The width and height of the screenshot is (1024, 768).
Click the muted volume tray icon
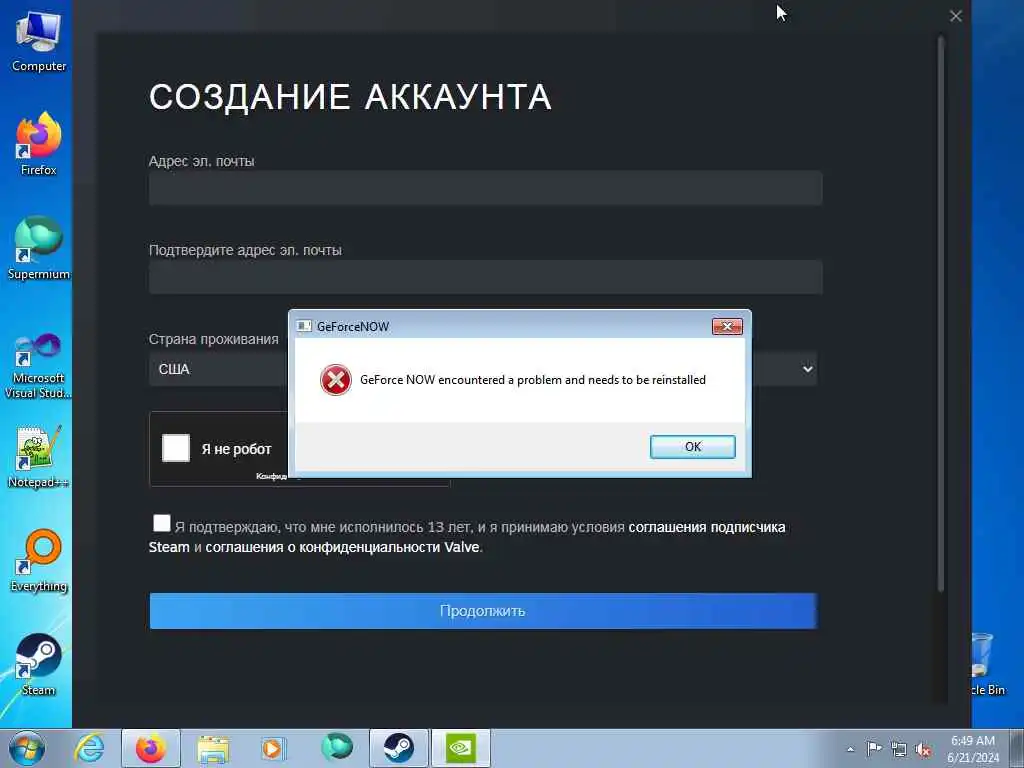(923, 750)
